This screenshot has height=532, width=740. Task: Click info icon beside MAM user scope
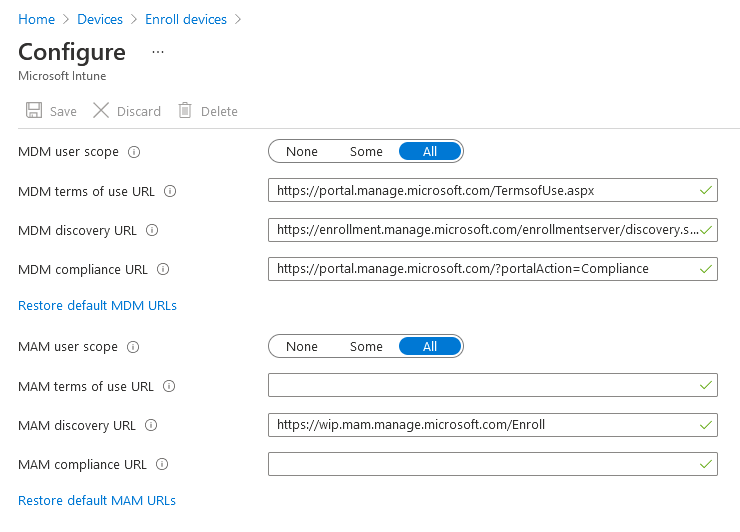pyautogui.click(x=133, y=347)
